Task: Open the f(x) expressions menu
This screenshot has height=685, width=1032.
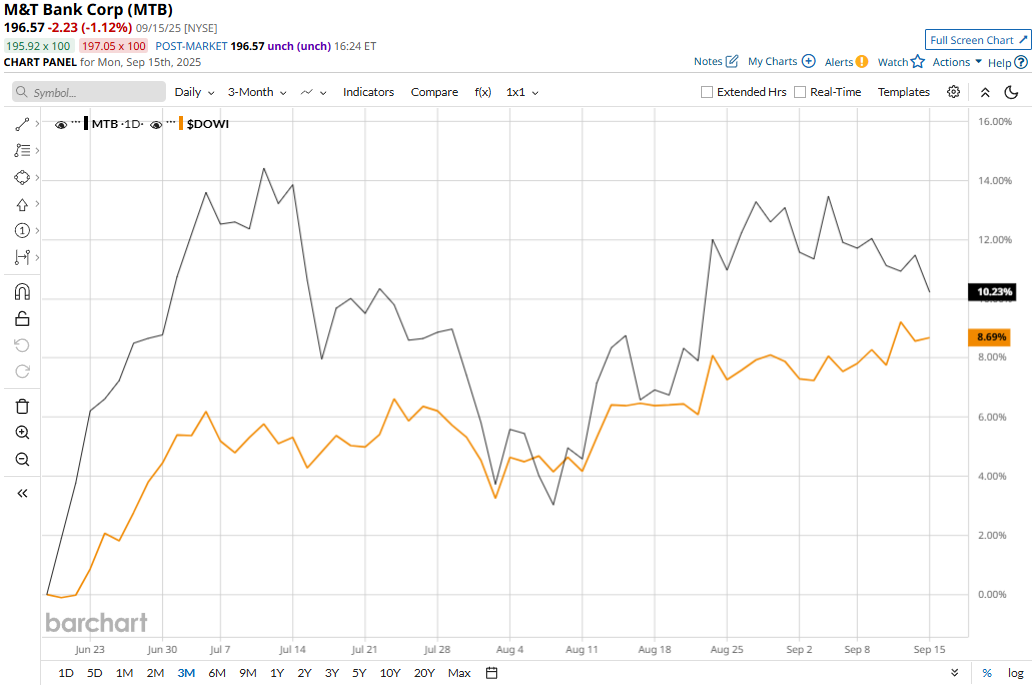Action: point(482,92)
